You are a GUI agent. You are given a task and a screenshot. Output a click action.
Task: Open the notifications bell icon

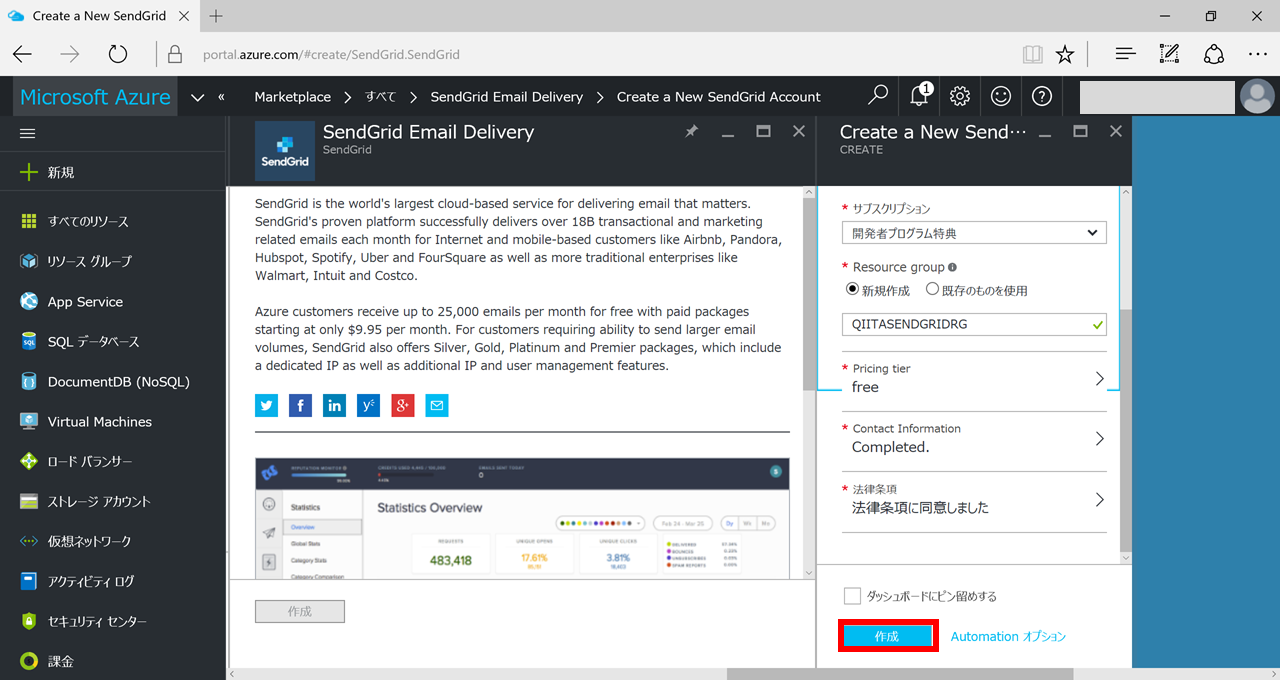919,96
